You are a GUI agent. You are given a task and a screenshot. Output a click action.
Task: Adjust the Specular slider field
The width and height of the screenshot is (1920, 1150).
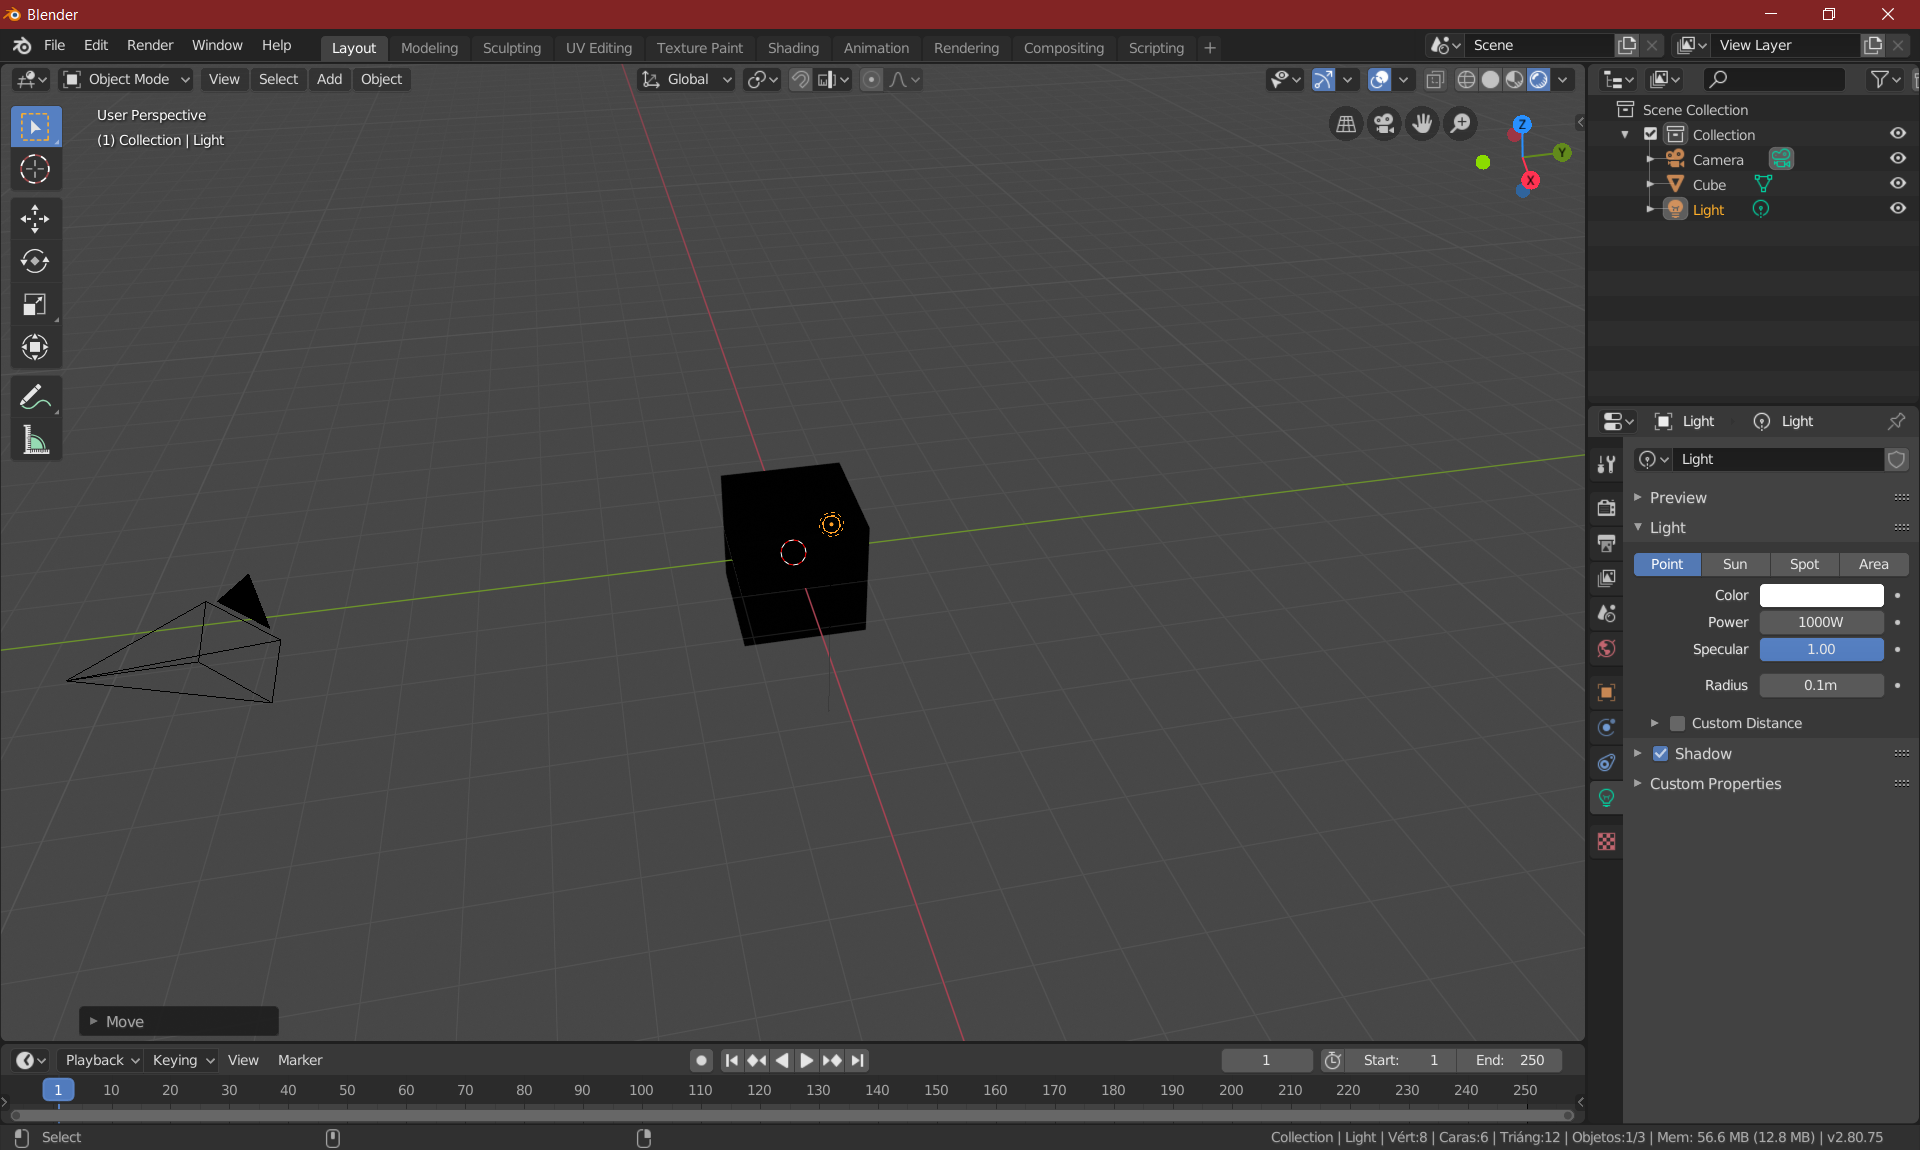click(x=1821, y=650)
